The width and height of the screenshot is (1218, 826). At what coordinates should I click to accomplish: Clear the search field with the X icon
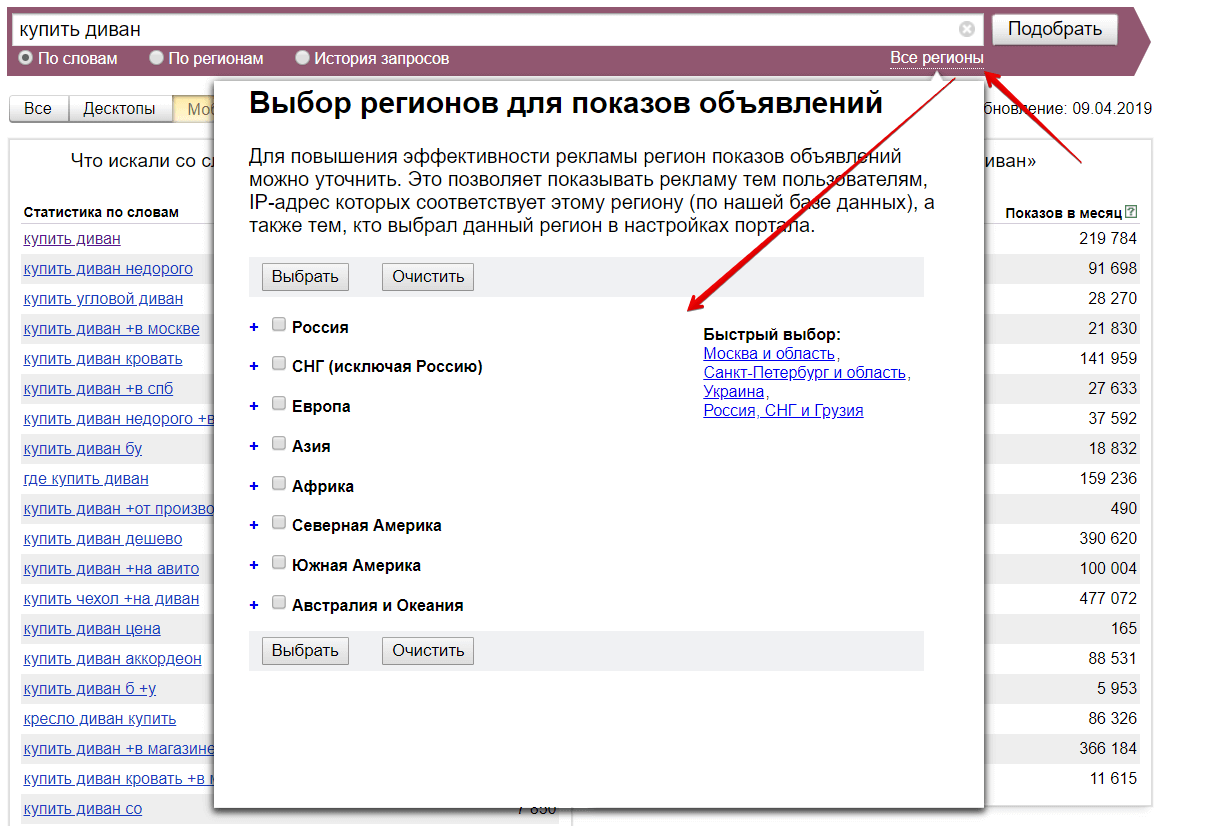[x=966, y=29]
